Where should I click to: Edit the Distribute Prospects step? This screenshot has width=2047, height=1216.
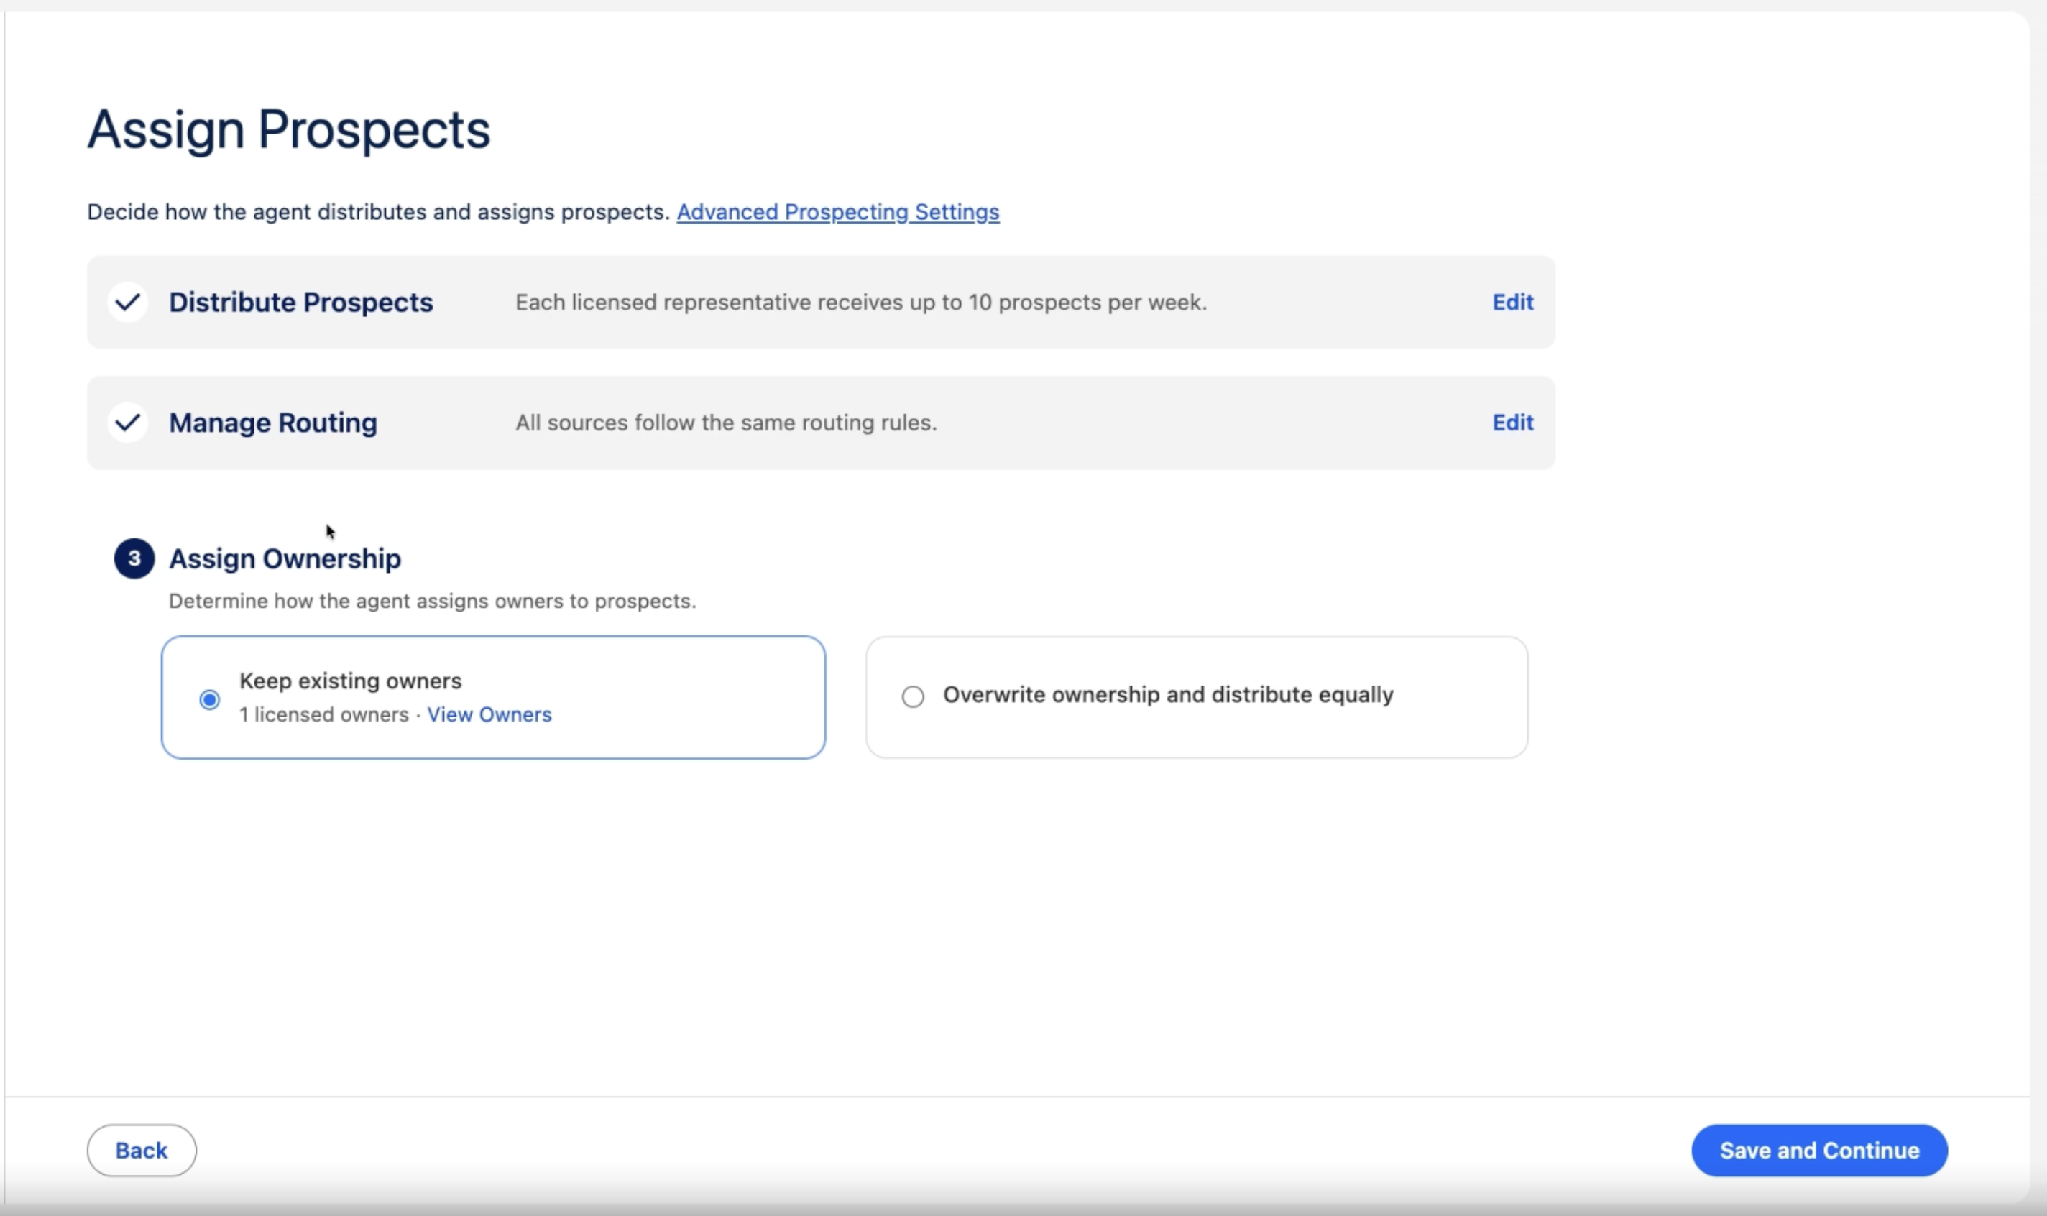point(1512,302)
